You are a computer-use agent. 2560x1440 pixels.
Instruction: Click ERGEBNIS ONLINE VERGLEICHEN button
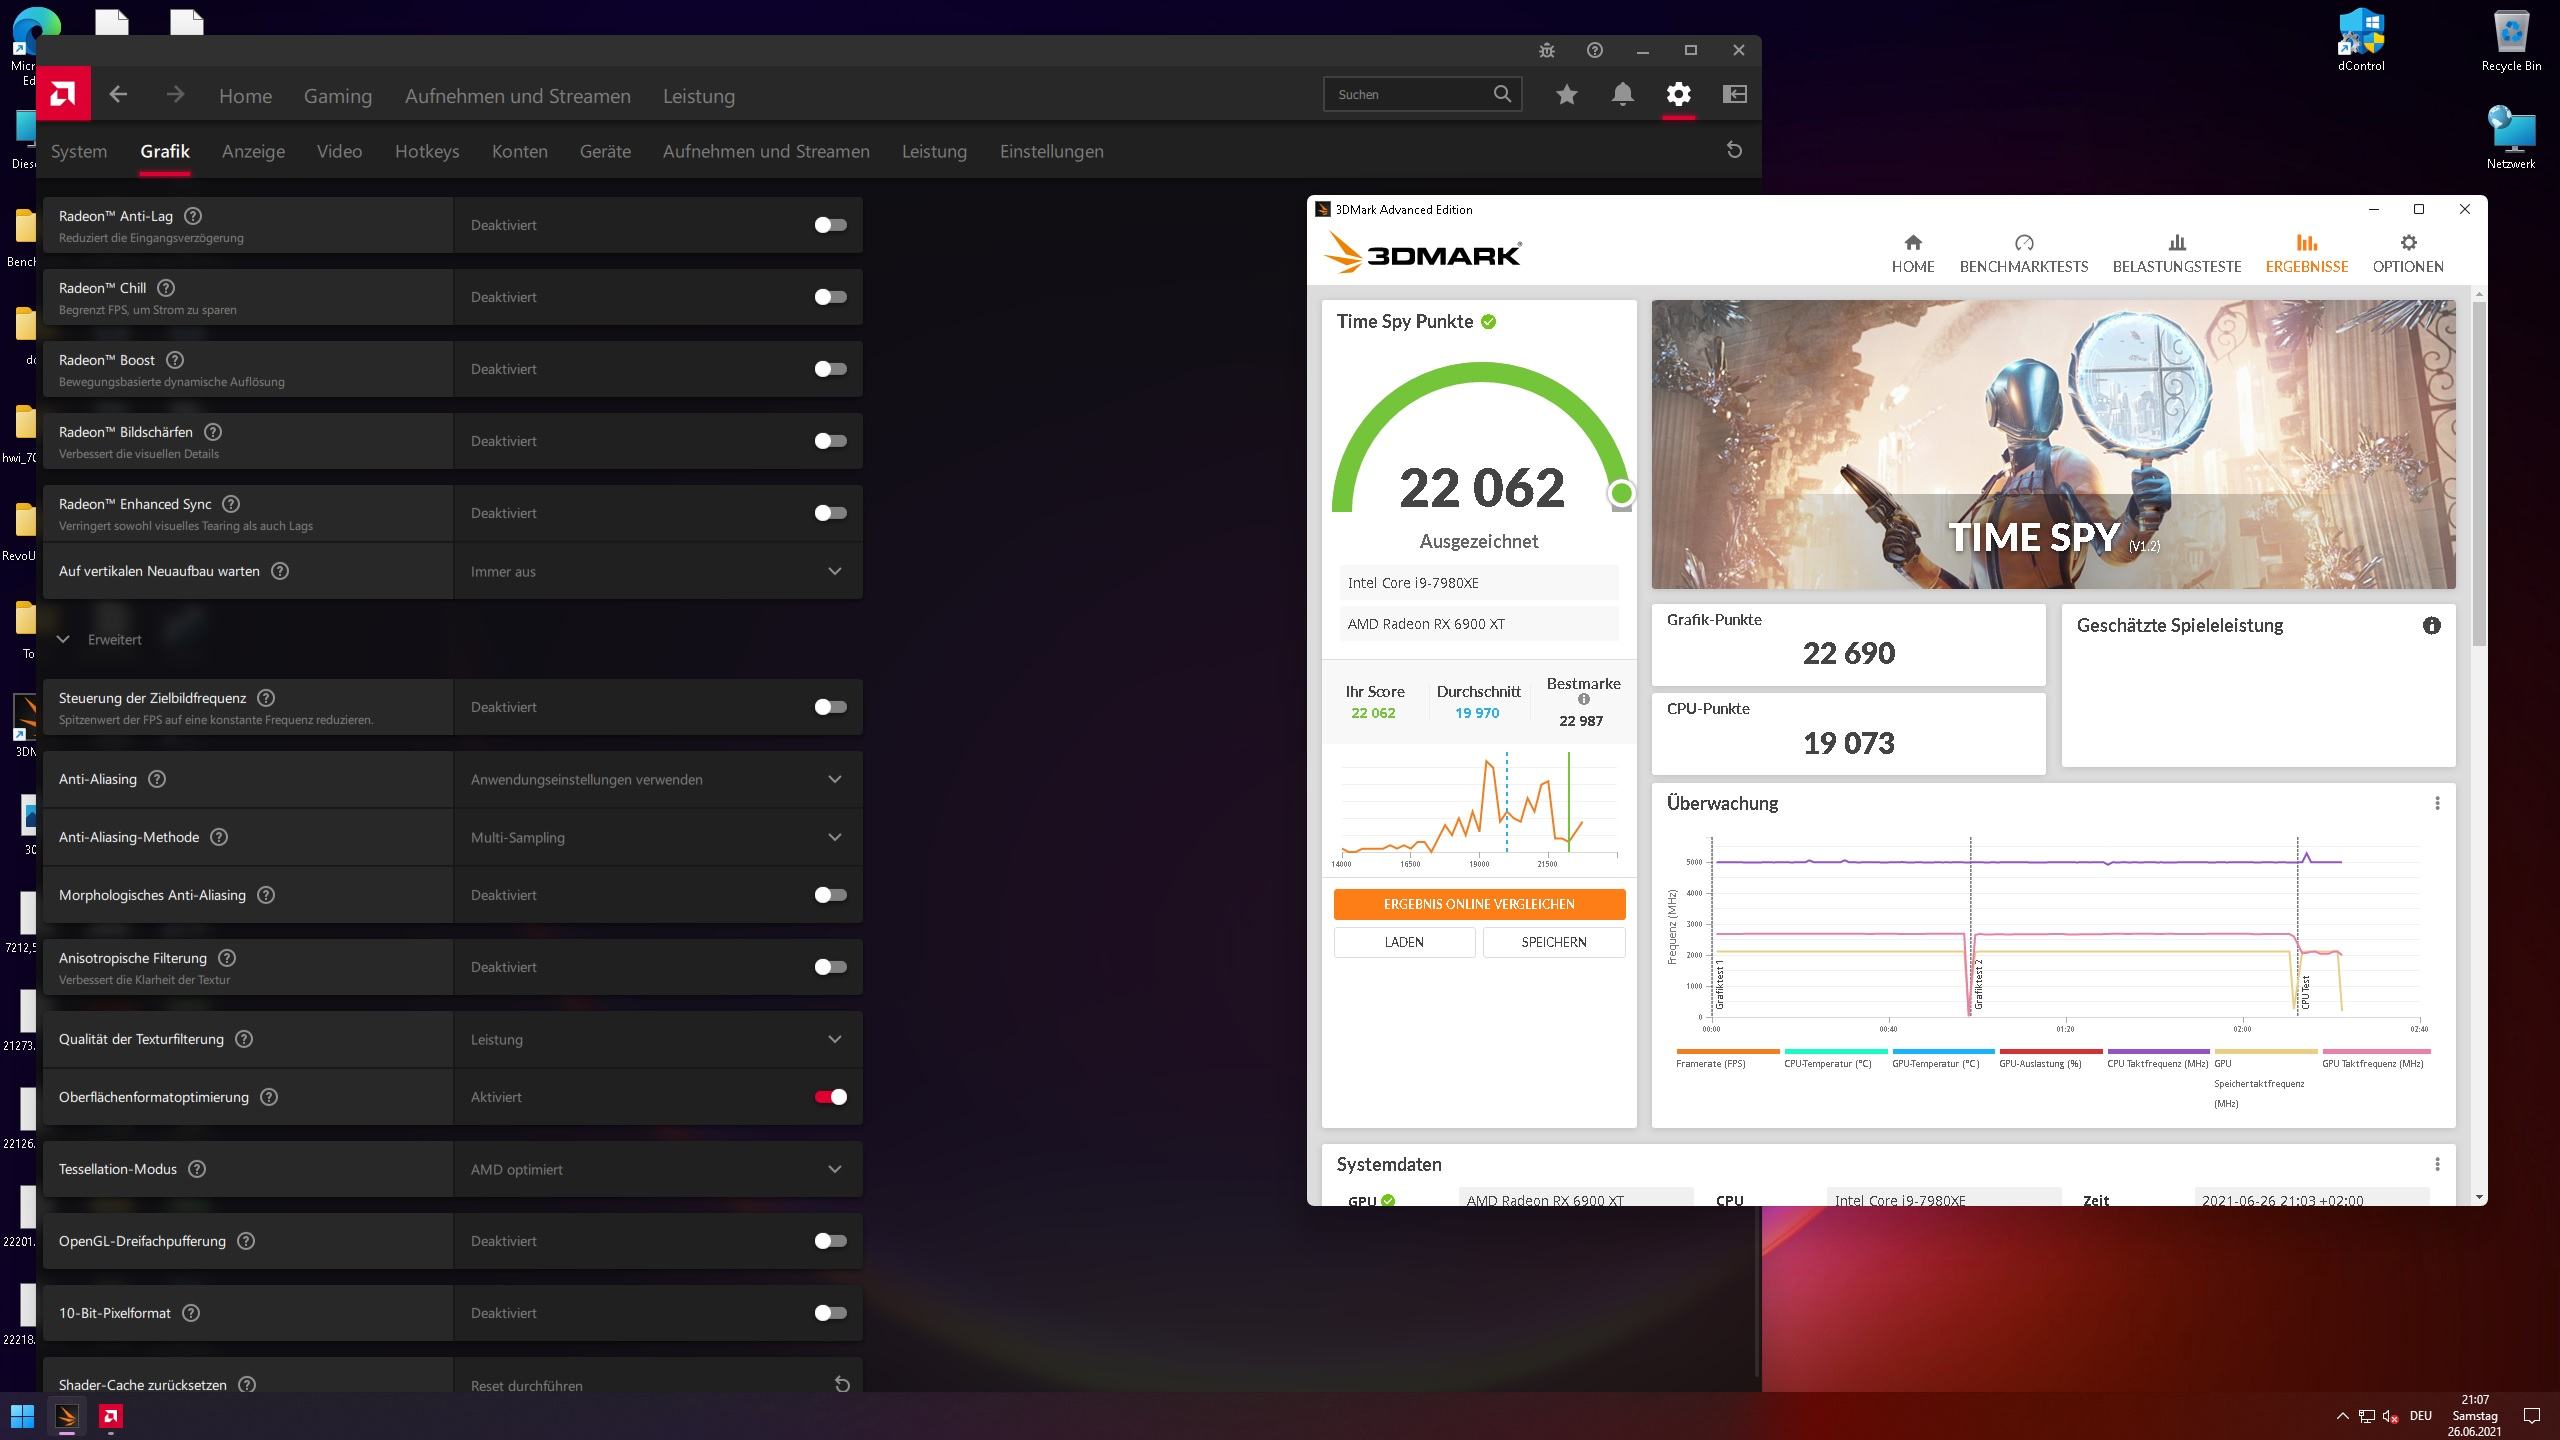tap(1479, 904)
